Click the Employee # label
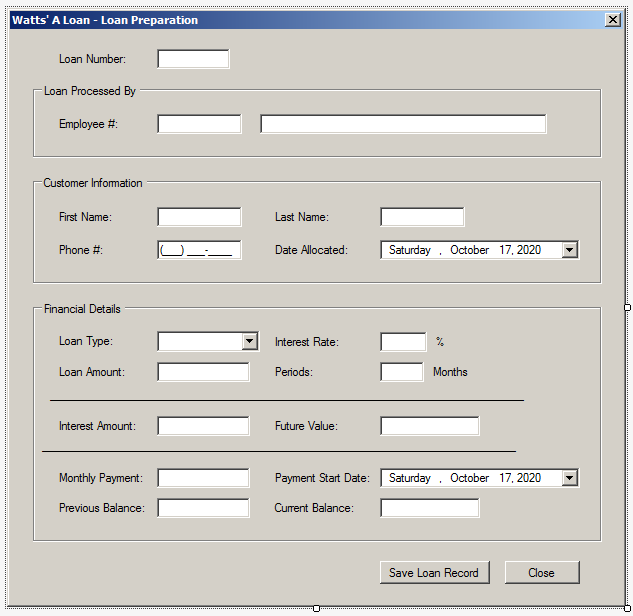Image resolution: width=633 pixels, height=616 pixels. (x=88, y=124)
